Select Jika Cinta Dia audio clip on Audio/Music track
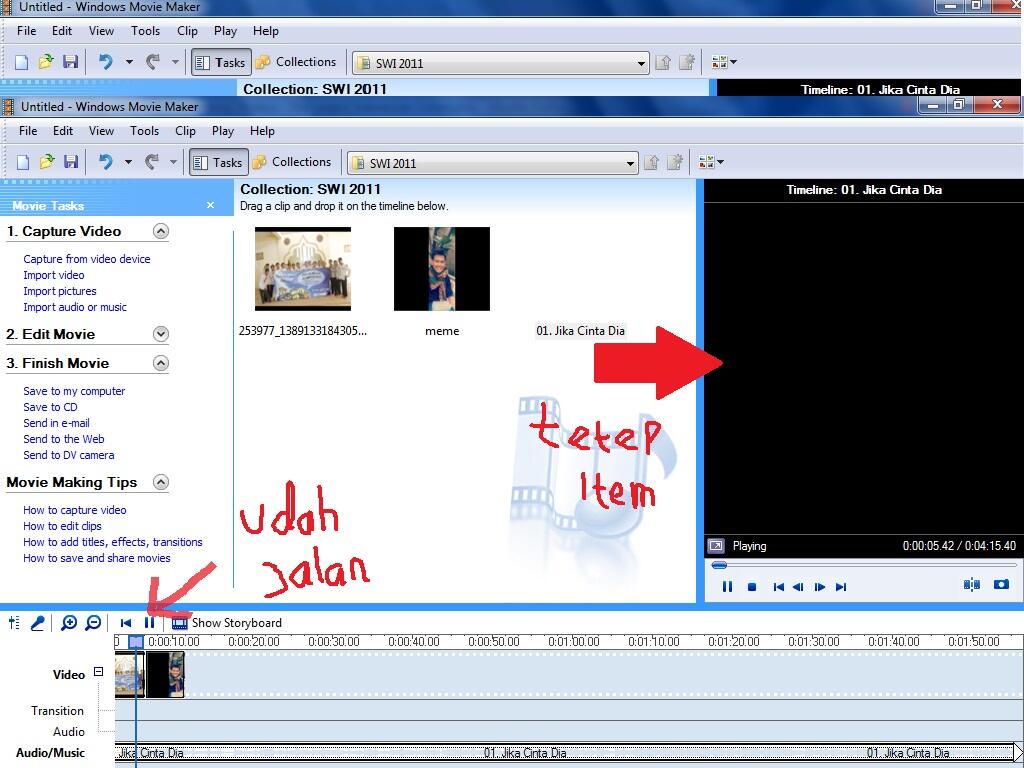1024x768 pixels. click(565, 752)
